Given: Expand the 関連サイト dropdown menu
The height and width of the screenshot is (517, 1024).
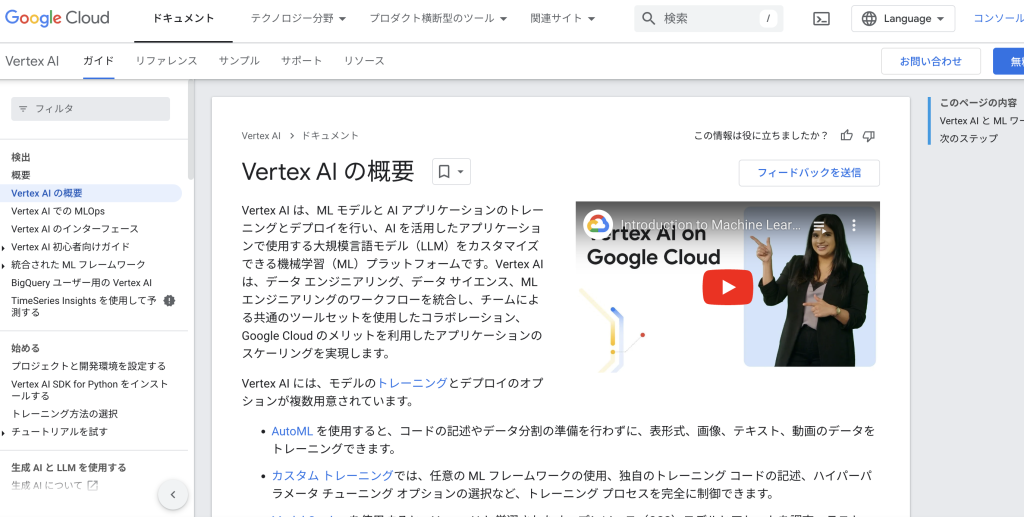Looking at the screenshot, I should 563,19.
